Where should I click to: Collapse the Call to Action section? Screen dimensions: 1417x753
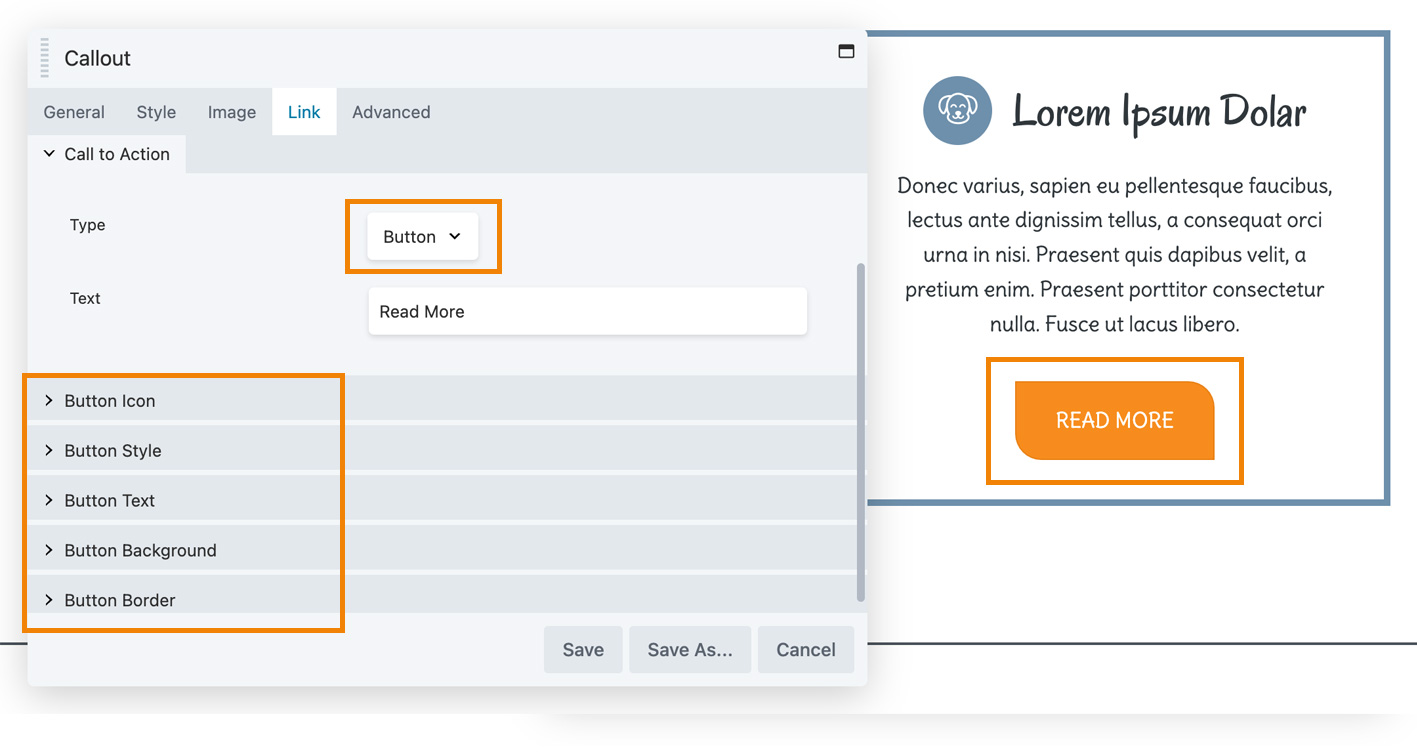pyautogui.click(x=107, y=154)
